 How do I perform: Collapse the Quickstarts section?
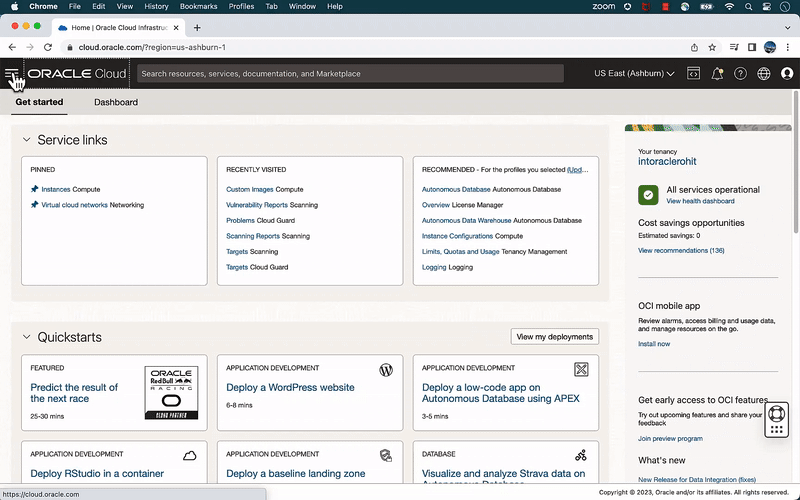(26, 338)
